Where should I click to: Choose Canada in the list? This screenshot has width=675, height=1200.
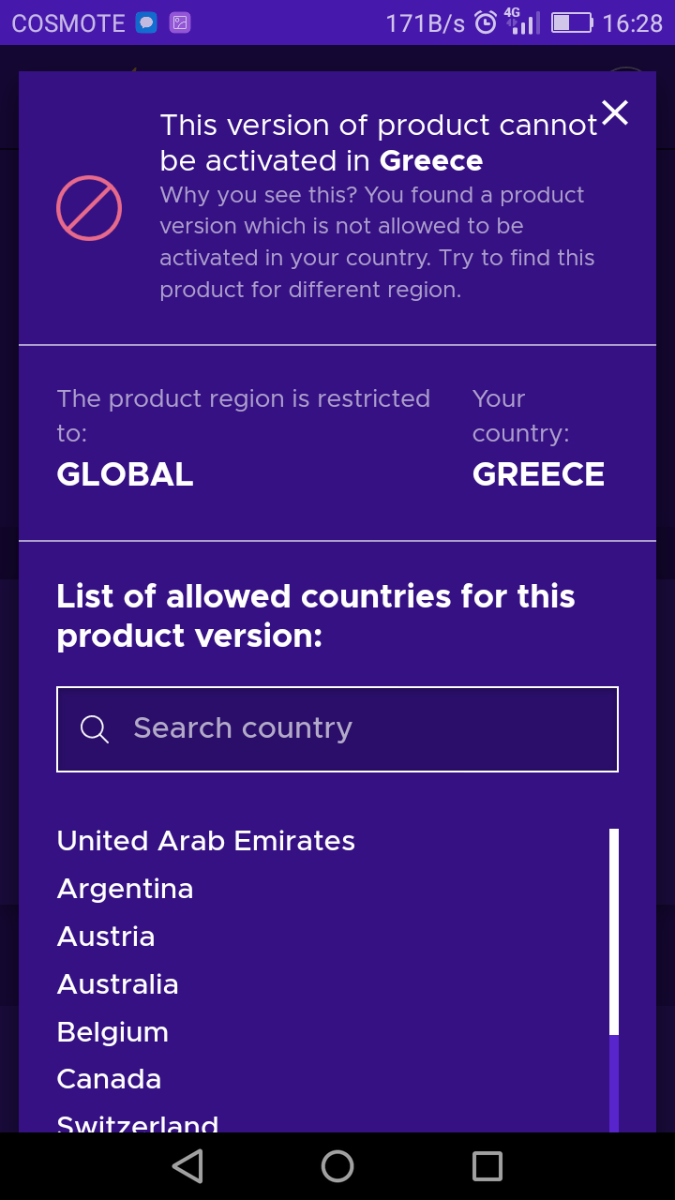point(109,1080)
